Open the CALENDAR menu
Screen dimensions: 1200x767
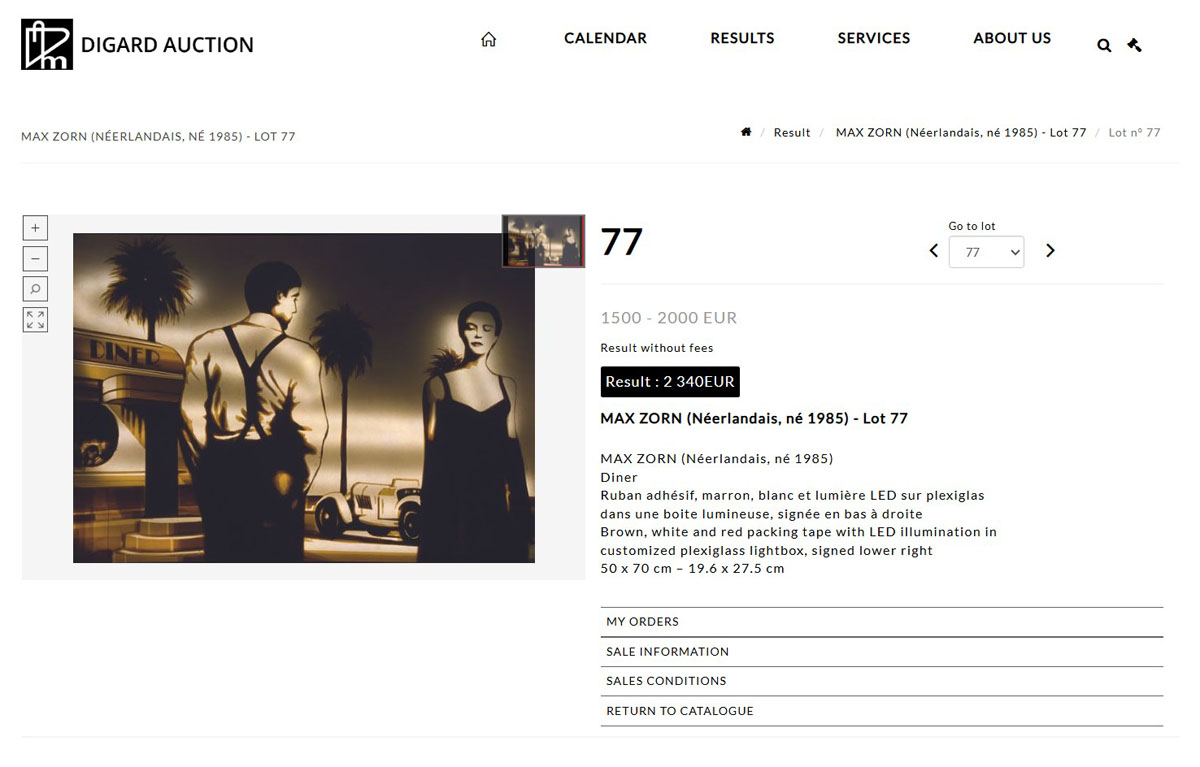click(x=605, y=38)
